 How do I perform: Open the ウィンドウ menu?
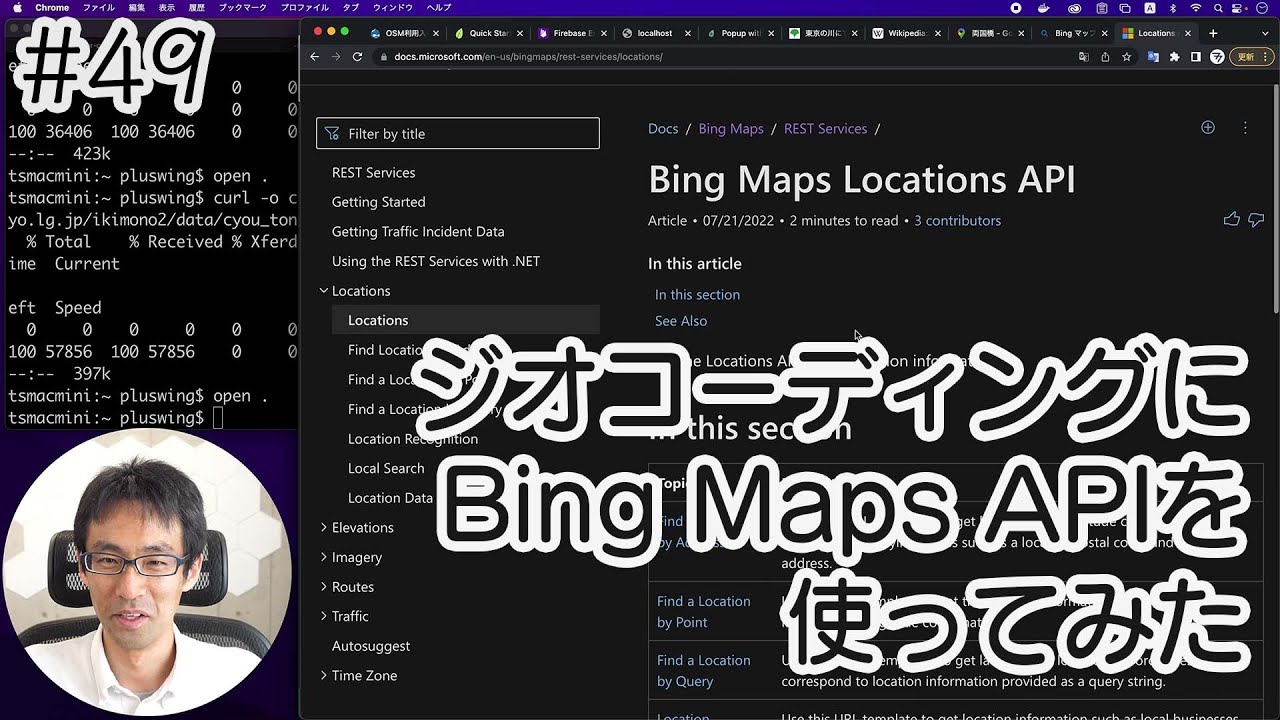tap(393, 7)
